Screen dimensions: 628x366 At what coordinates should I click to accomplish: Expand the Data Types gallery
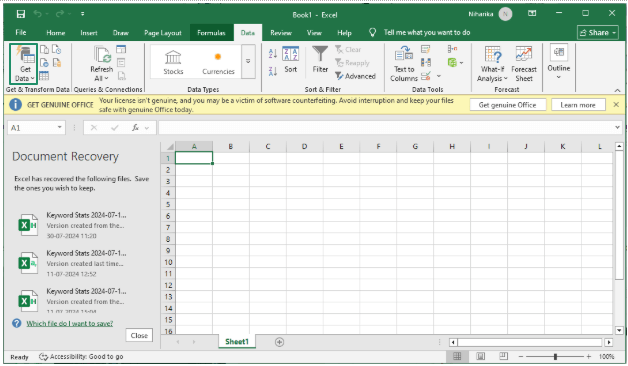(x=248, y=62)
